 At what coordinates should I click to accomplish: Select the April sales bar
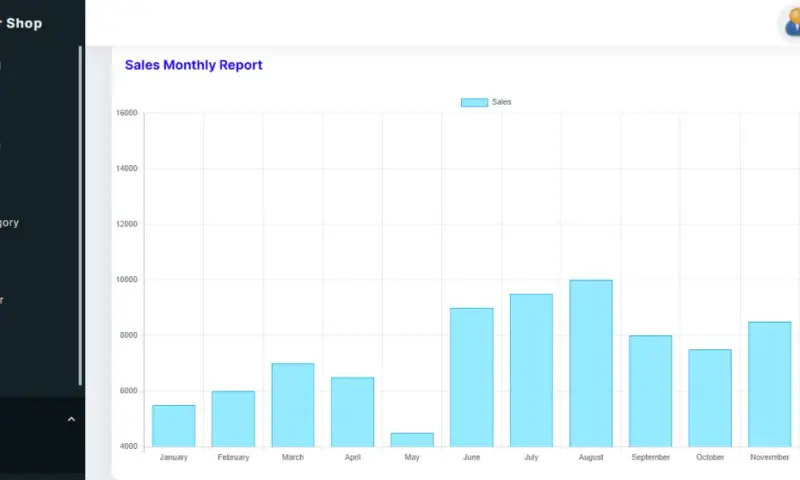(x=352, y=412)
